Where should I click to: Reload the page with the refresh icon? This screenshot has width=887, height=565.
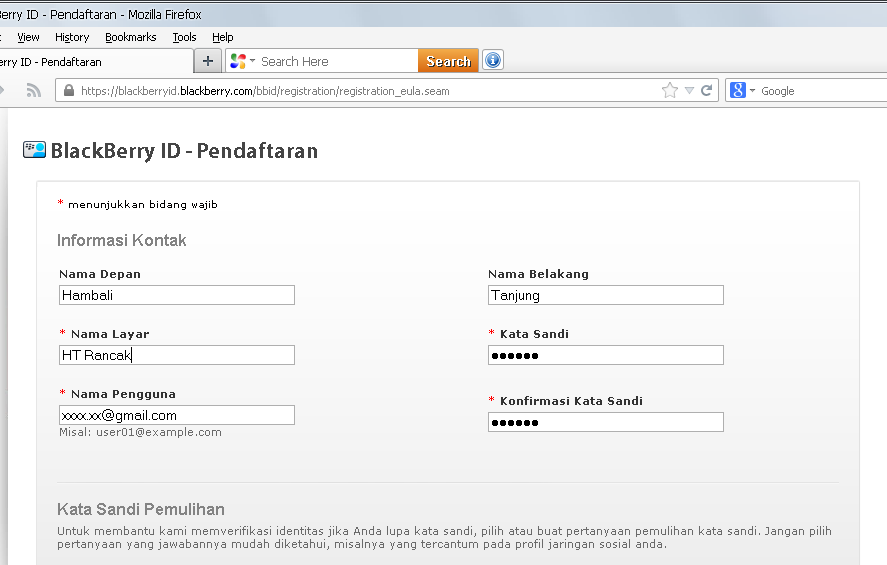coord(707,90)
